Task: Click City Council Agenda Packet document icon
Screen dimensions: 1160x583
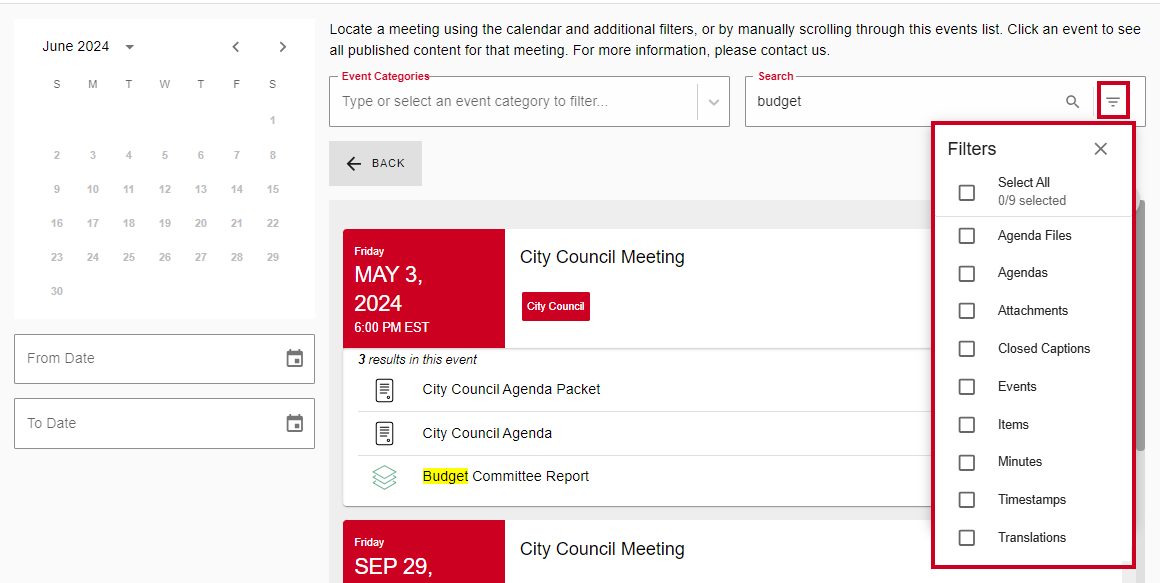Action: pyautogui.click(x=385, y=390)
